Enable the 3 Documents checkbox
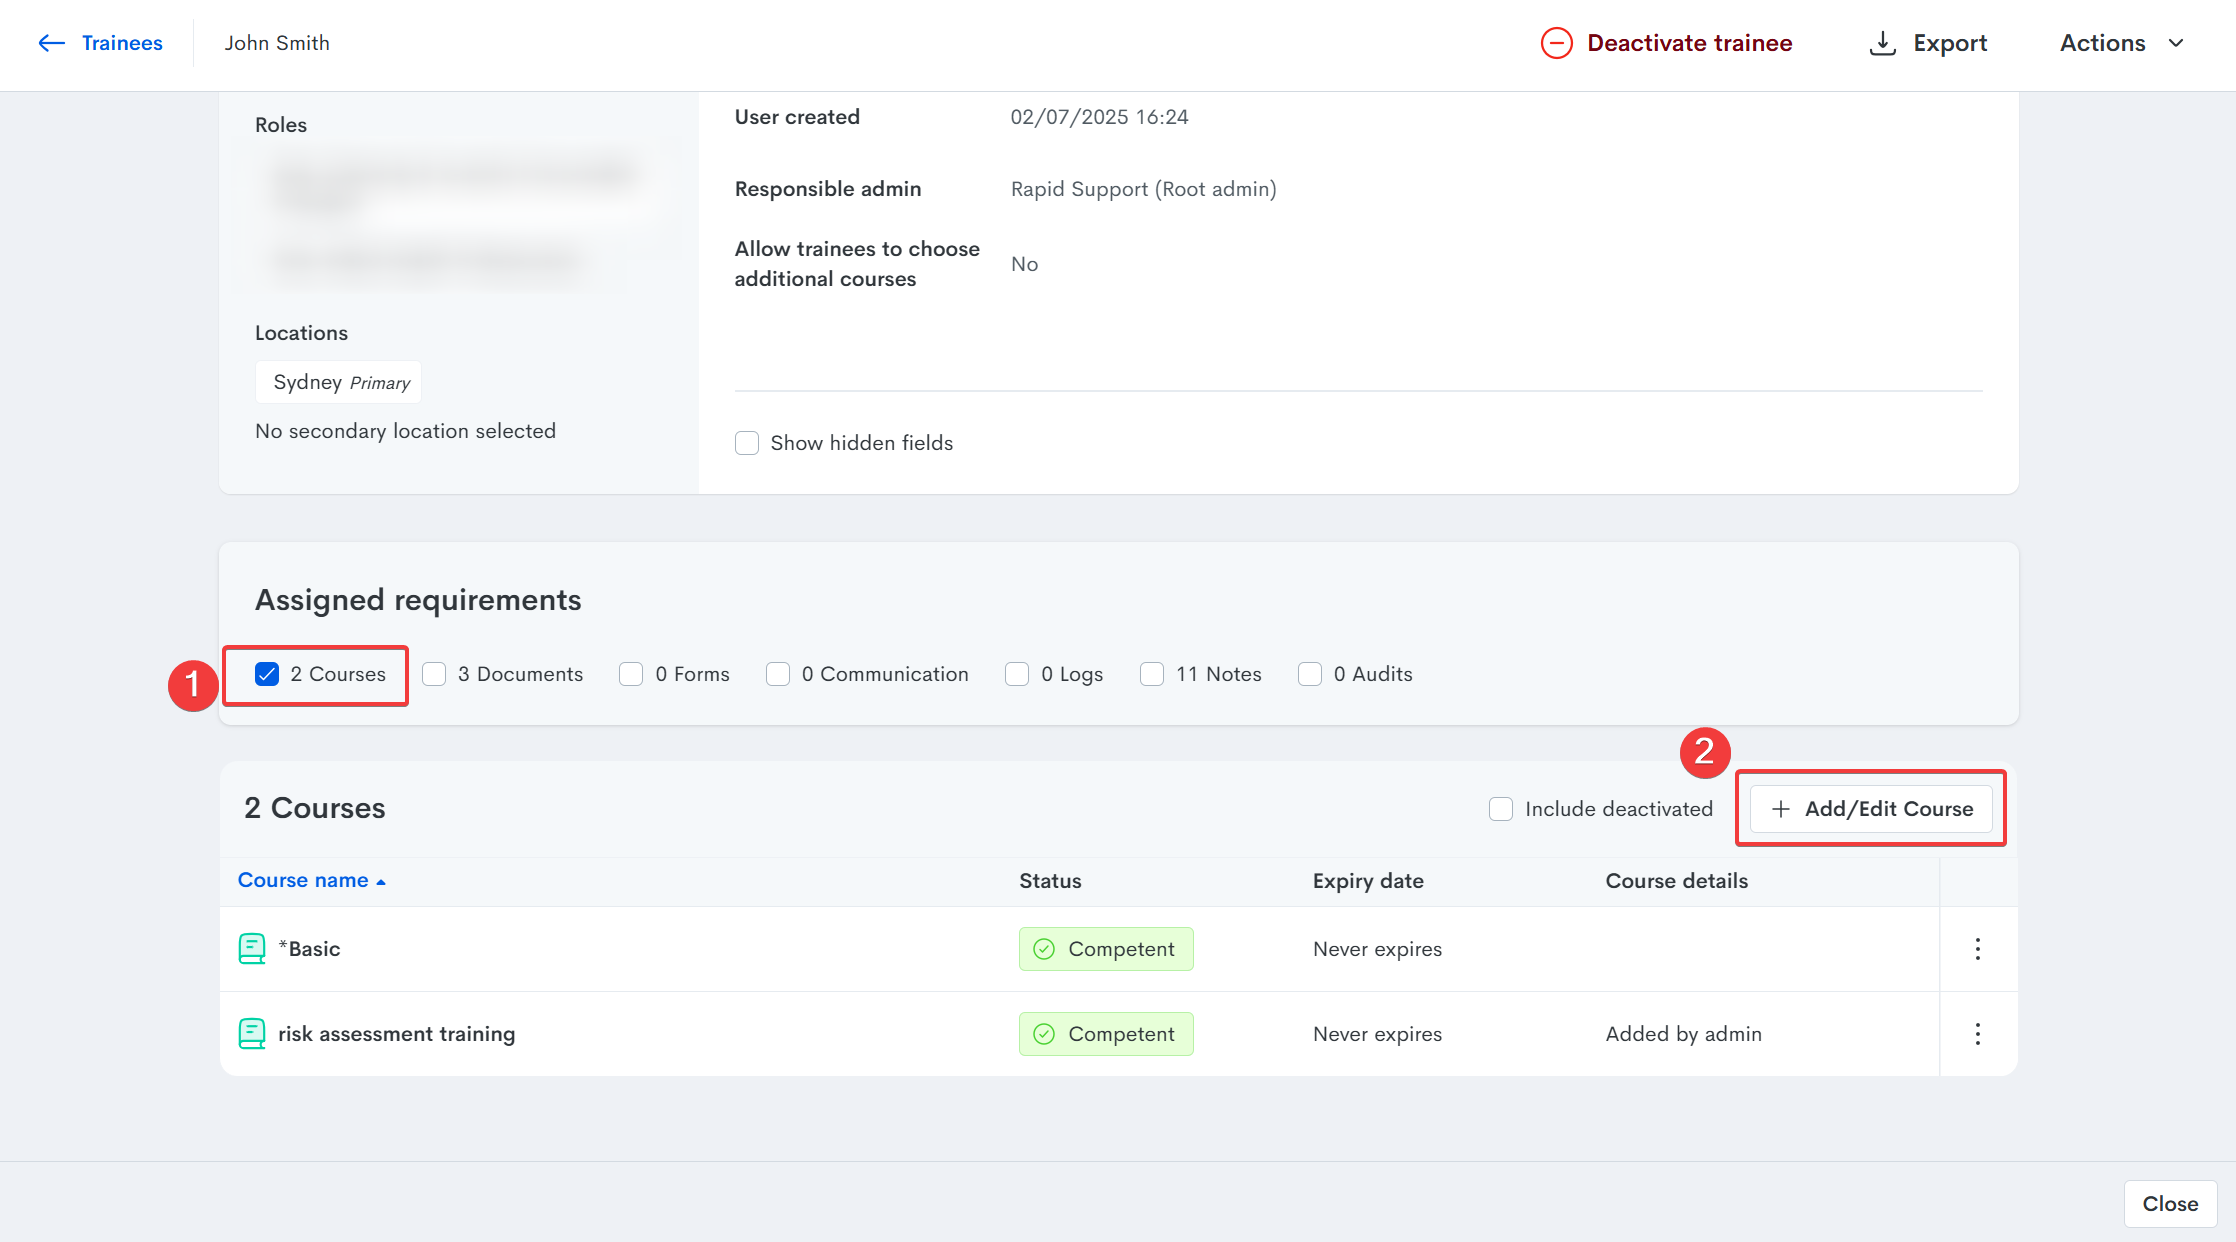The width and height of the screenshot is (2236, 1242). 434,674
